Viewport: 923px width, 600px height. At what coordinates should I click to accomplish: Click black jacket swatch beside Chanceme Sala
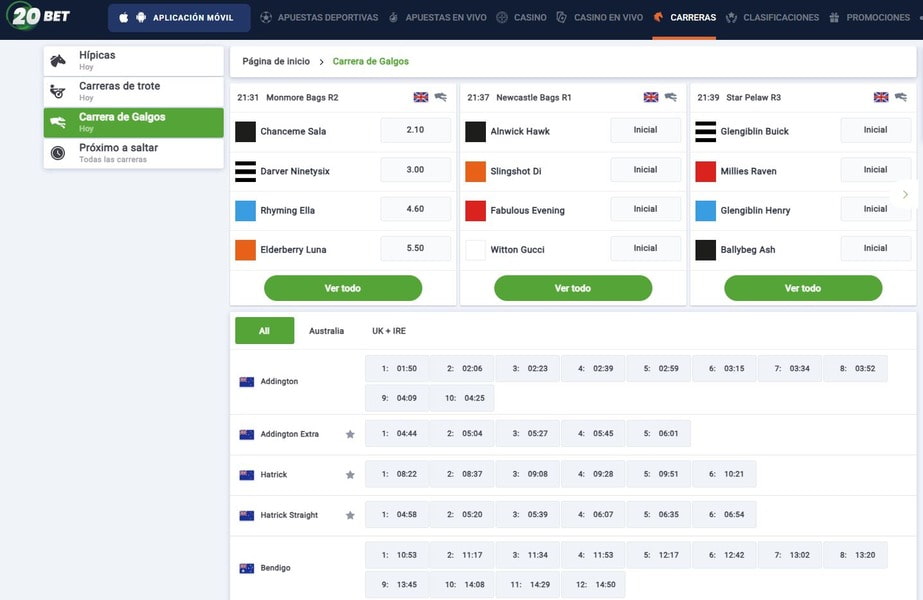pyautogui.click(x=245, y=132)
